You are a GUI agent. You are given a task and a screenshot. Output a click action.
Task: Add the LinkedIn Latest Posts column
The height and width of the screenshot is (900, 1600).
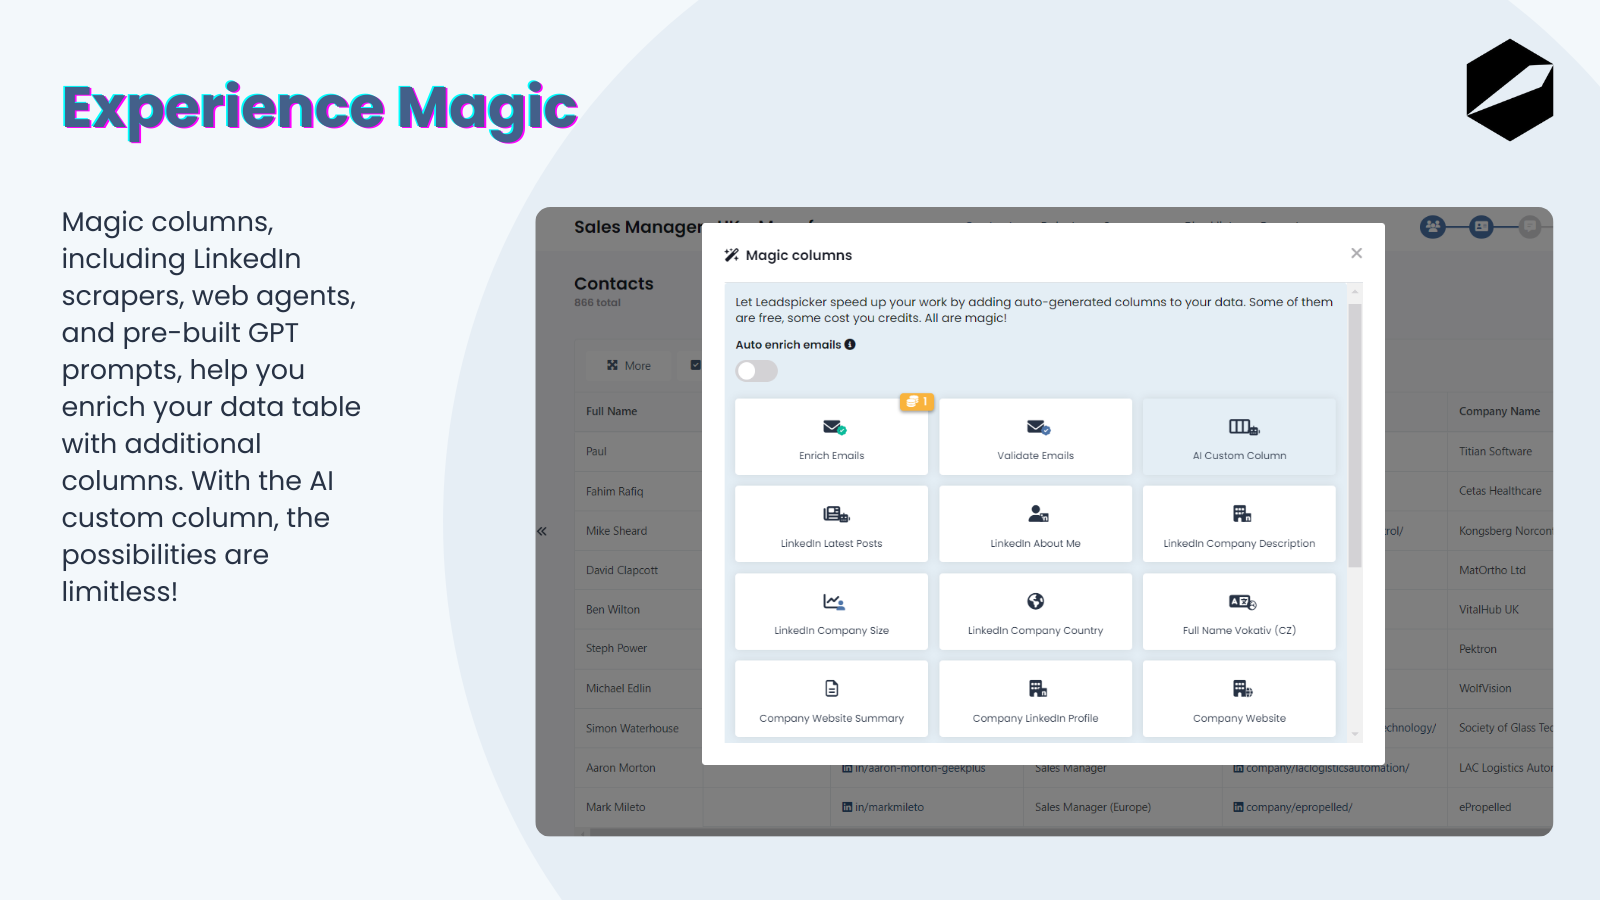(x=831, y=524)
